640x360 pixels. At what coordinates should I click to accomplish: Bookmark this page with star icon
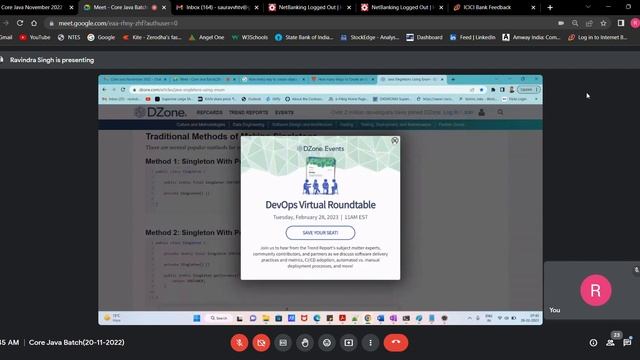coord(603,23)
